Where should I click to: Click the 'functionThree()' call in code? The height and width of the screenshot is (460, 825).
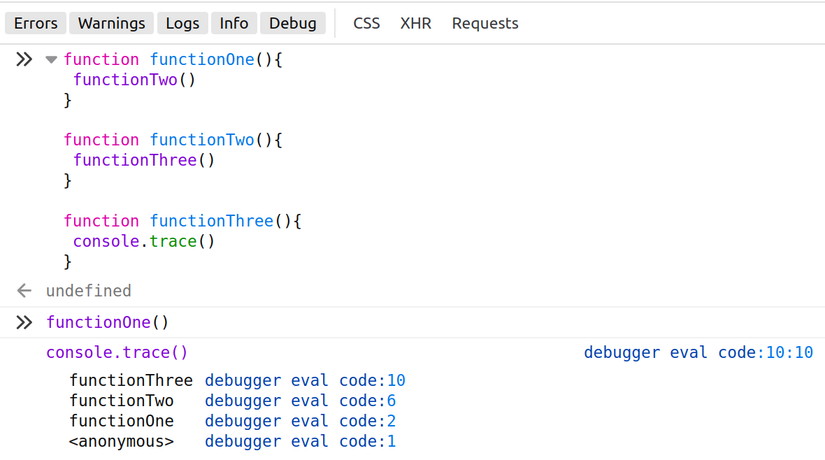coord(144,160)
